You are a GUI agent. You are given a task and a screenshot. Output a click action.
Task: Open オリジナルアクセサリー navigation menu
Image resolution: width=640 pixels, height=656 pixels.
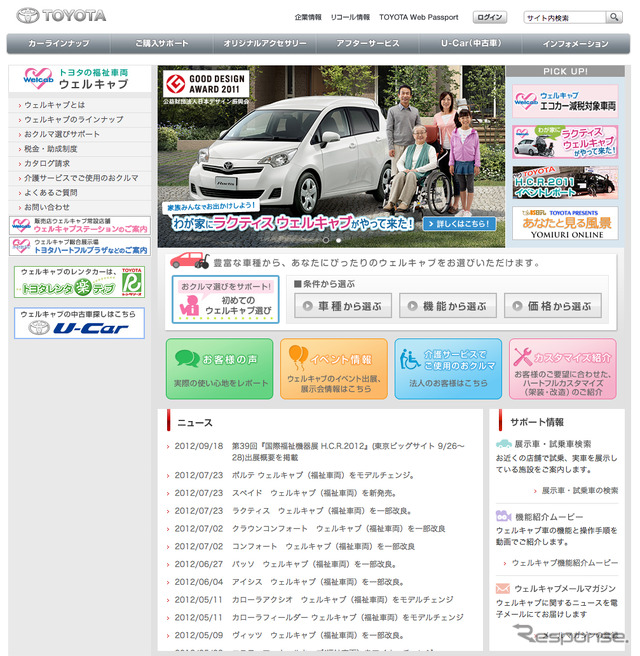pos(265,43)
